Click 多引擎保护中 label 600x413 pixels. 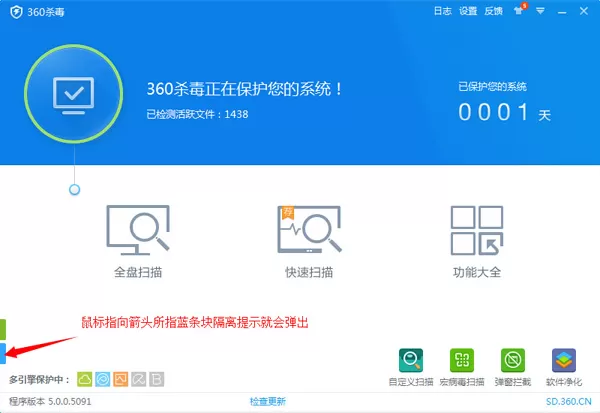coord(39,380)
